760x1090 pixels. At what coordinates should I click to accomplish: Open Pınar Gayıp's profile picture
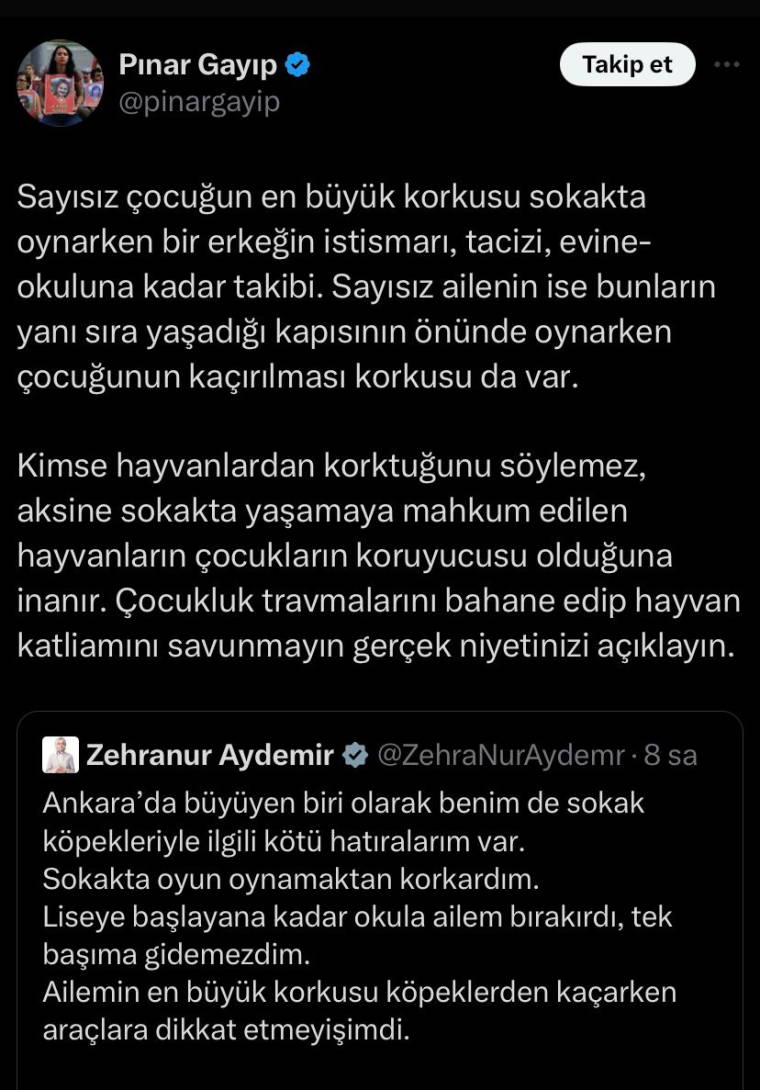(60, 83)
